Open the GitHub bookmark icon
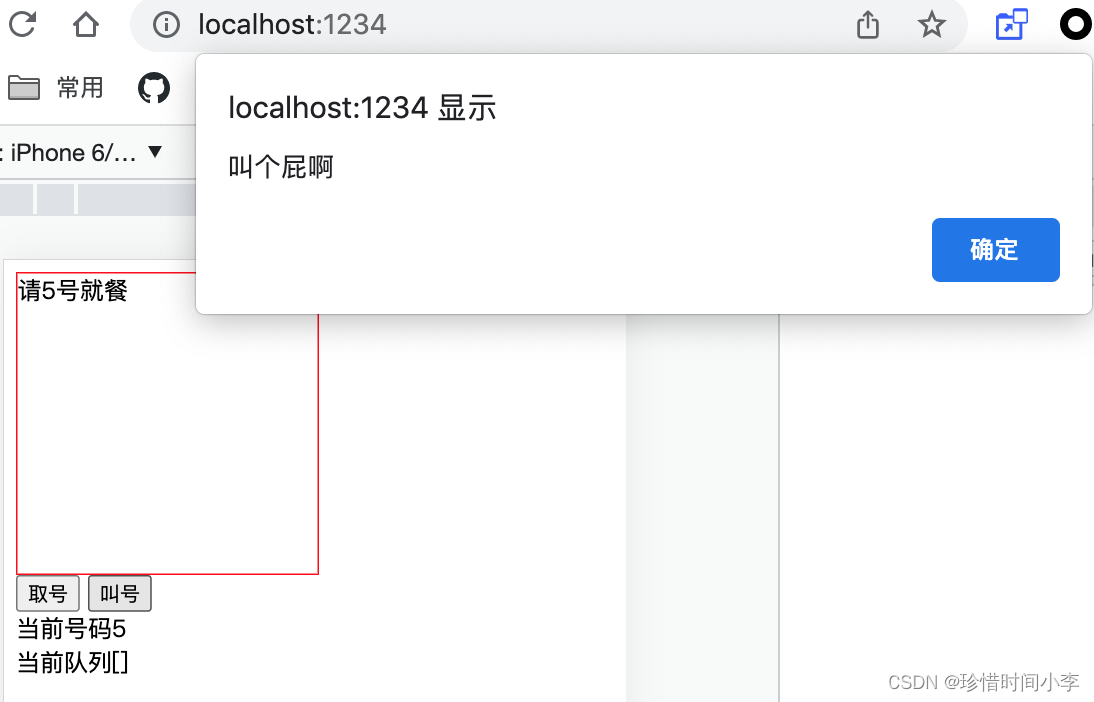1094x702 pixels. pos(153,88)
